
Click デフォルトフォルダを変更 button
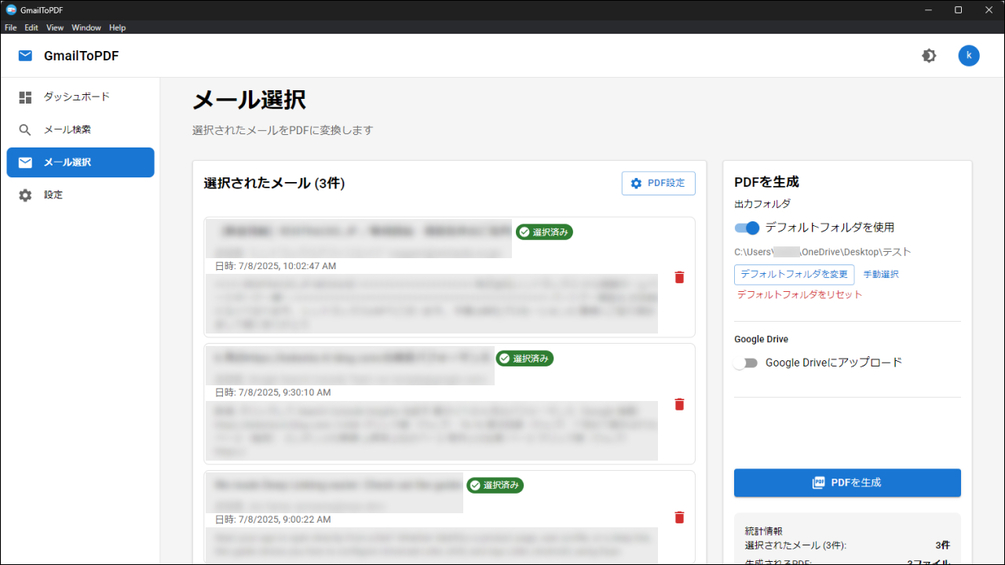click(794, 274)
